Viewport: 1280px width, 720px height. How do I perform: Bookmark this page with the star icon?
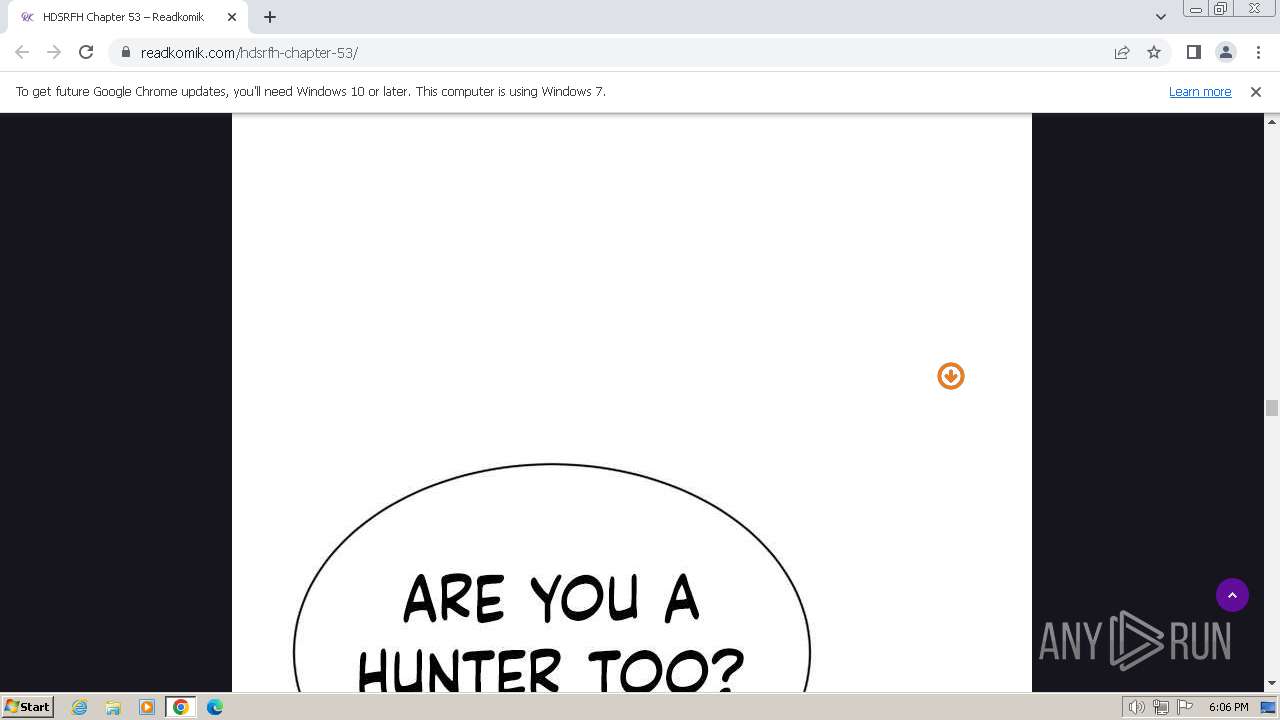tap(1154, 52)
